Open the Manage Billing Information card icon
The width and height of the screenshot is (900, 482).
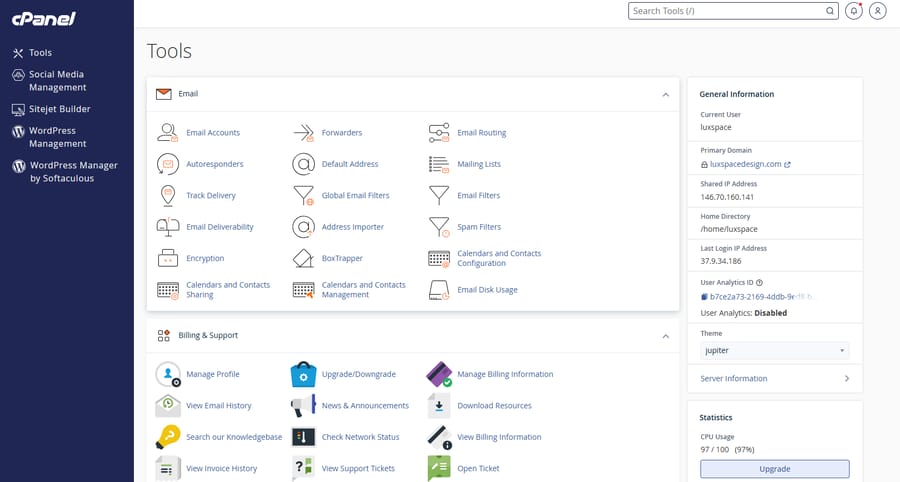click(x=439, y=374)
